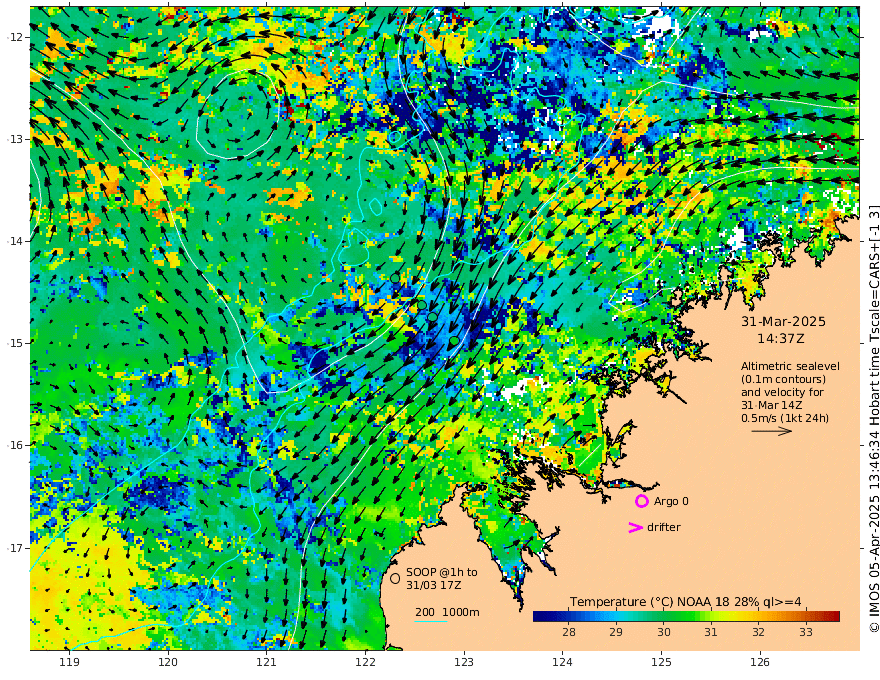Click the SOOP legend circle symbol

[x=395, y=578]
